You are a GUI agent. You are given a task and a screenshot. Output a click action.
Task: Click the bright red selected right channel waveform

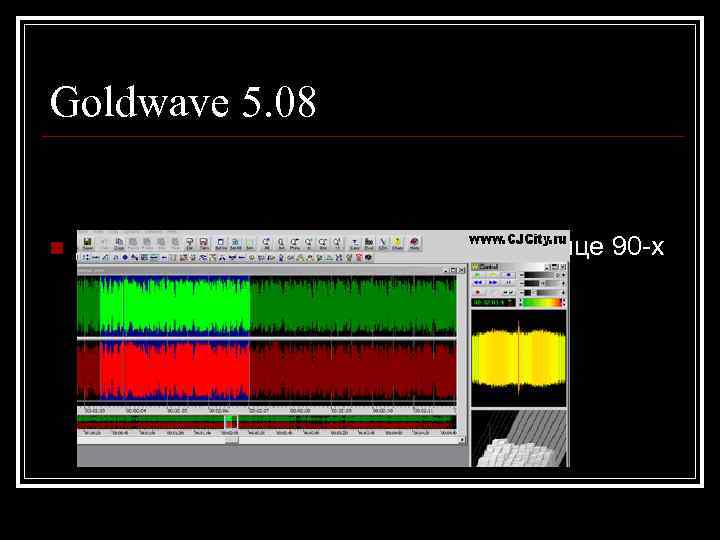point(175,371)
